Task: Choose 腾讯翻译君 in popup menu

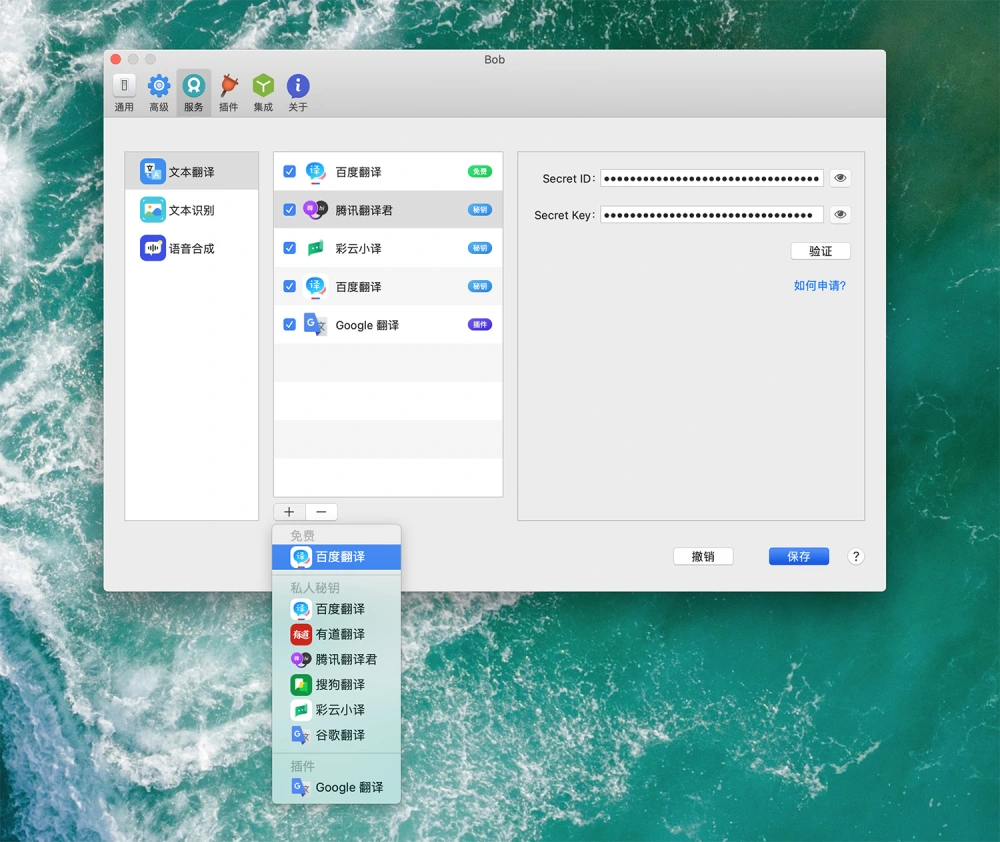Action: (336, 659)
